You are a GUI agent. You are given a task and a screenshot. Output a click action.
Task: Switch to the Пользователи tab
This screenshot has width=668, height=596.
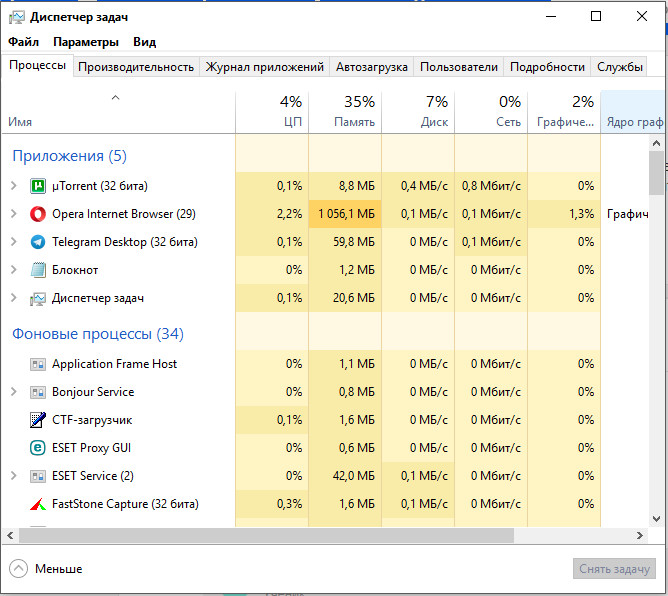click(459, 67)
